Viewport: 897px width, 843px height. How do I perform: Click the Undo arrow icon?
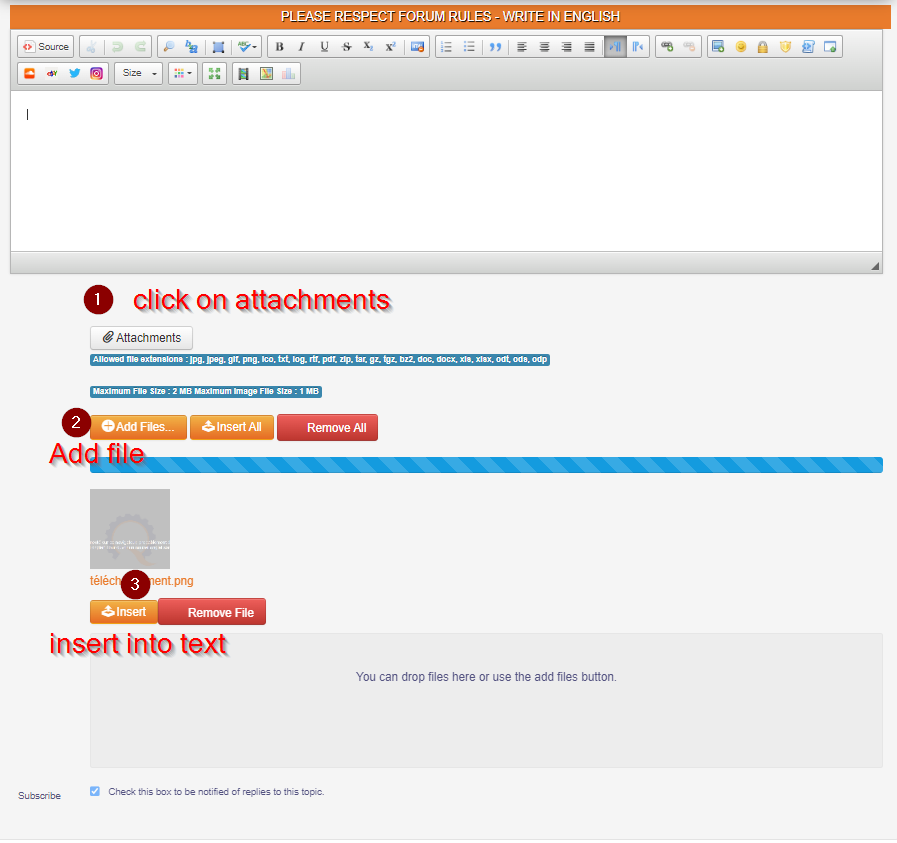[x=117, y=47]
